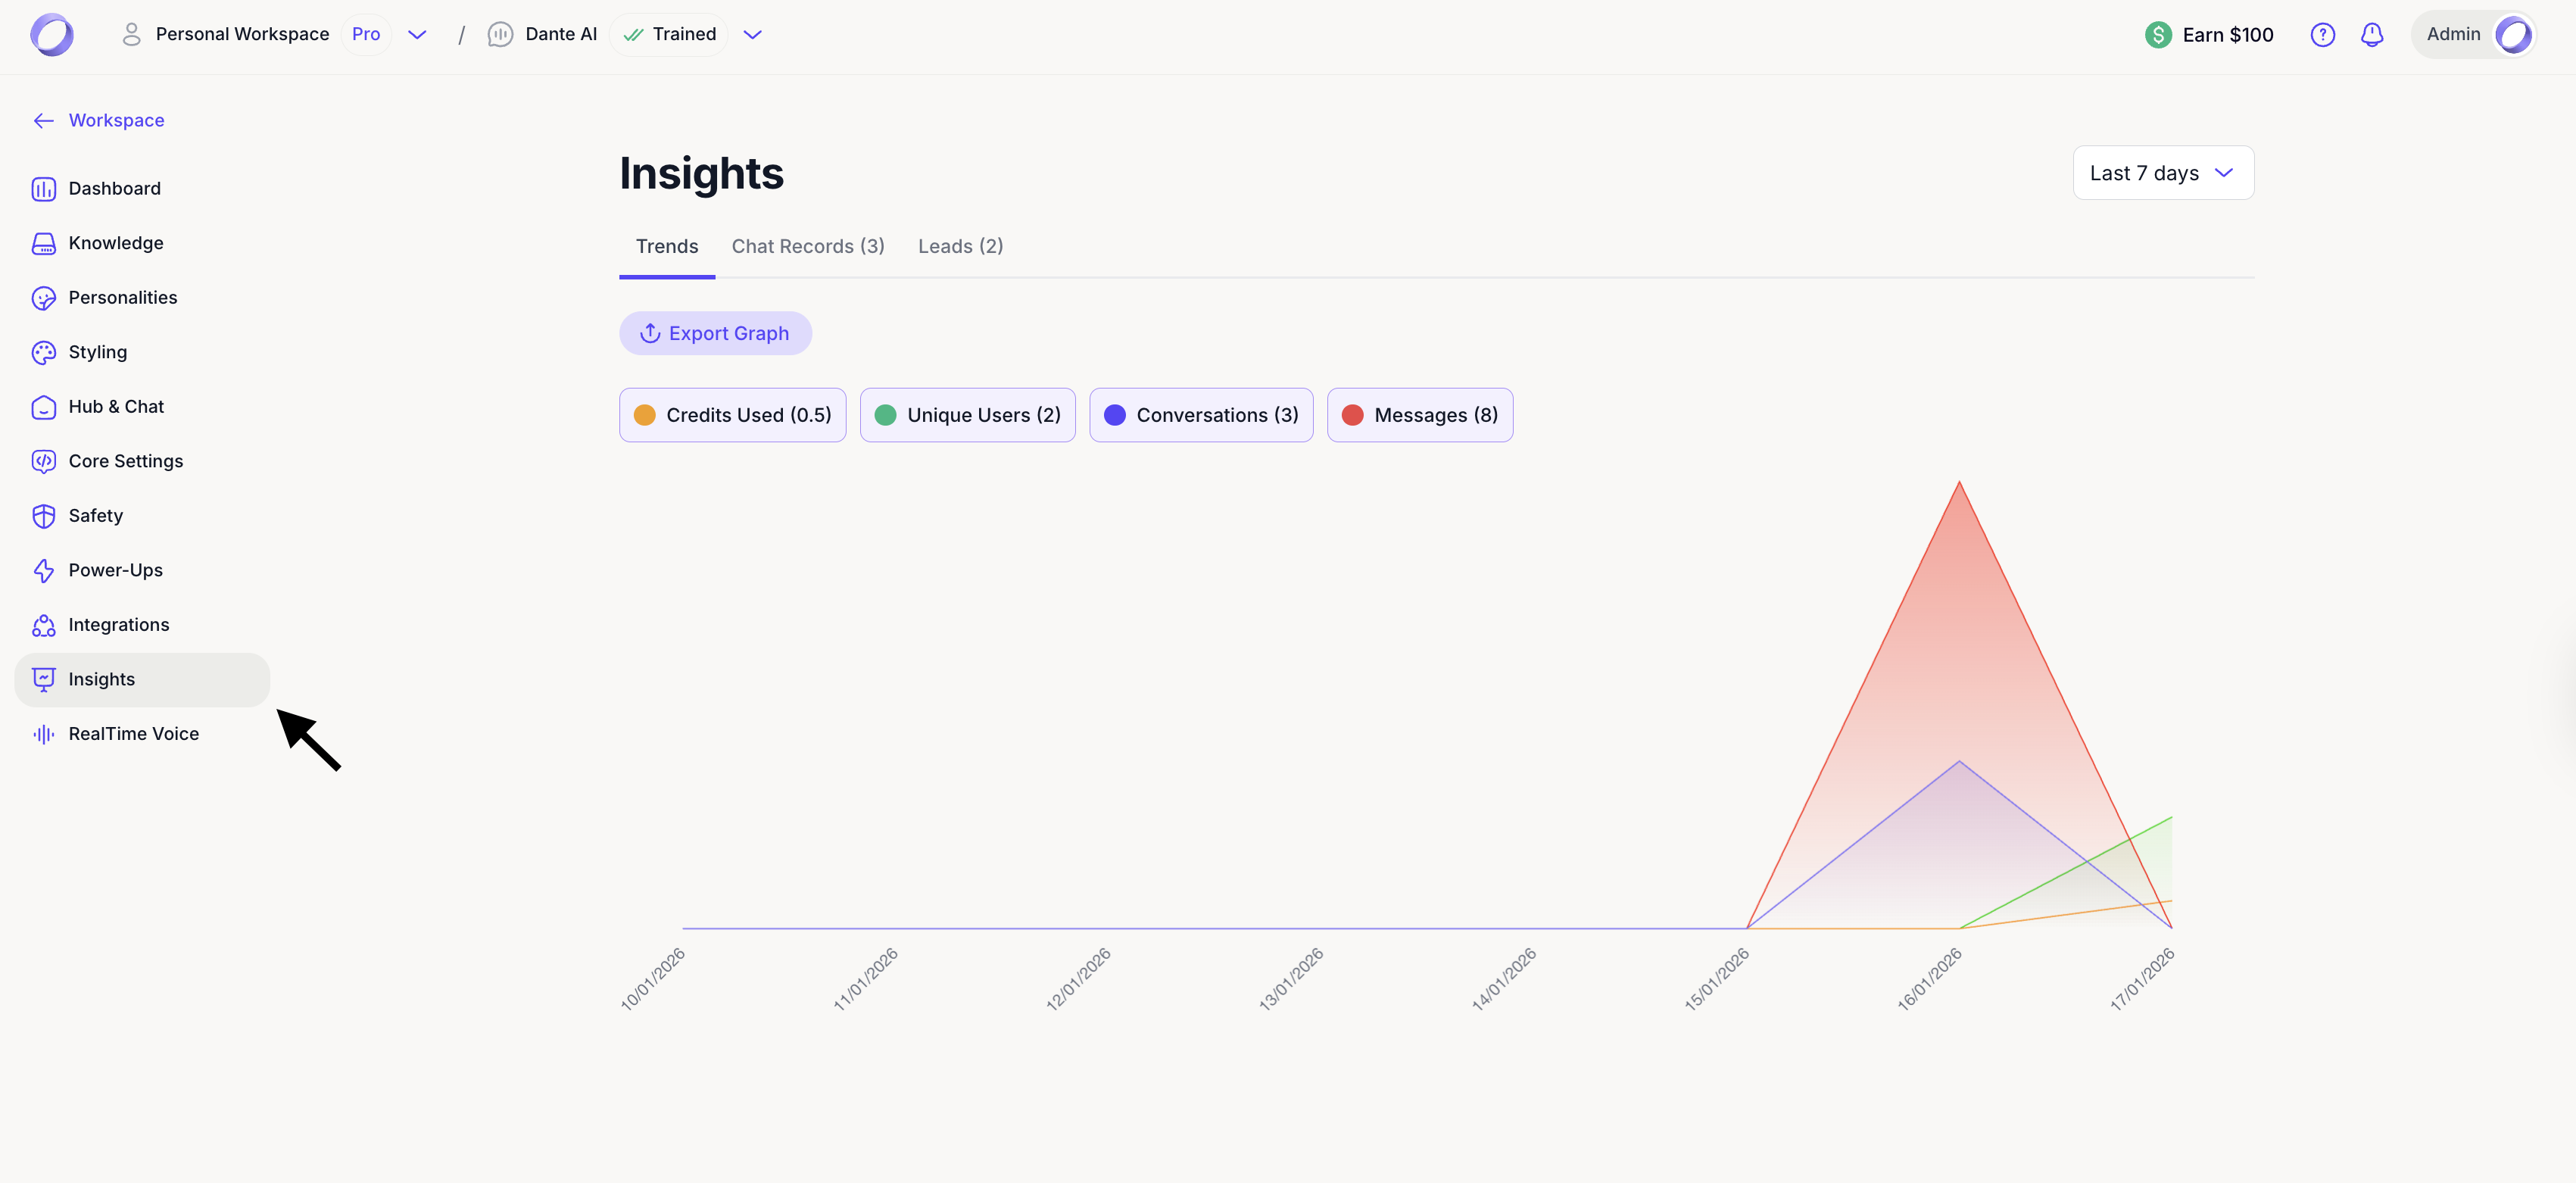Toggle the Credits Used series
The image size is (2576, 1183).
point(732,415)
